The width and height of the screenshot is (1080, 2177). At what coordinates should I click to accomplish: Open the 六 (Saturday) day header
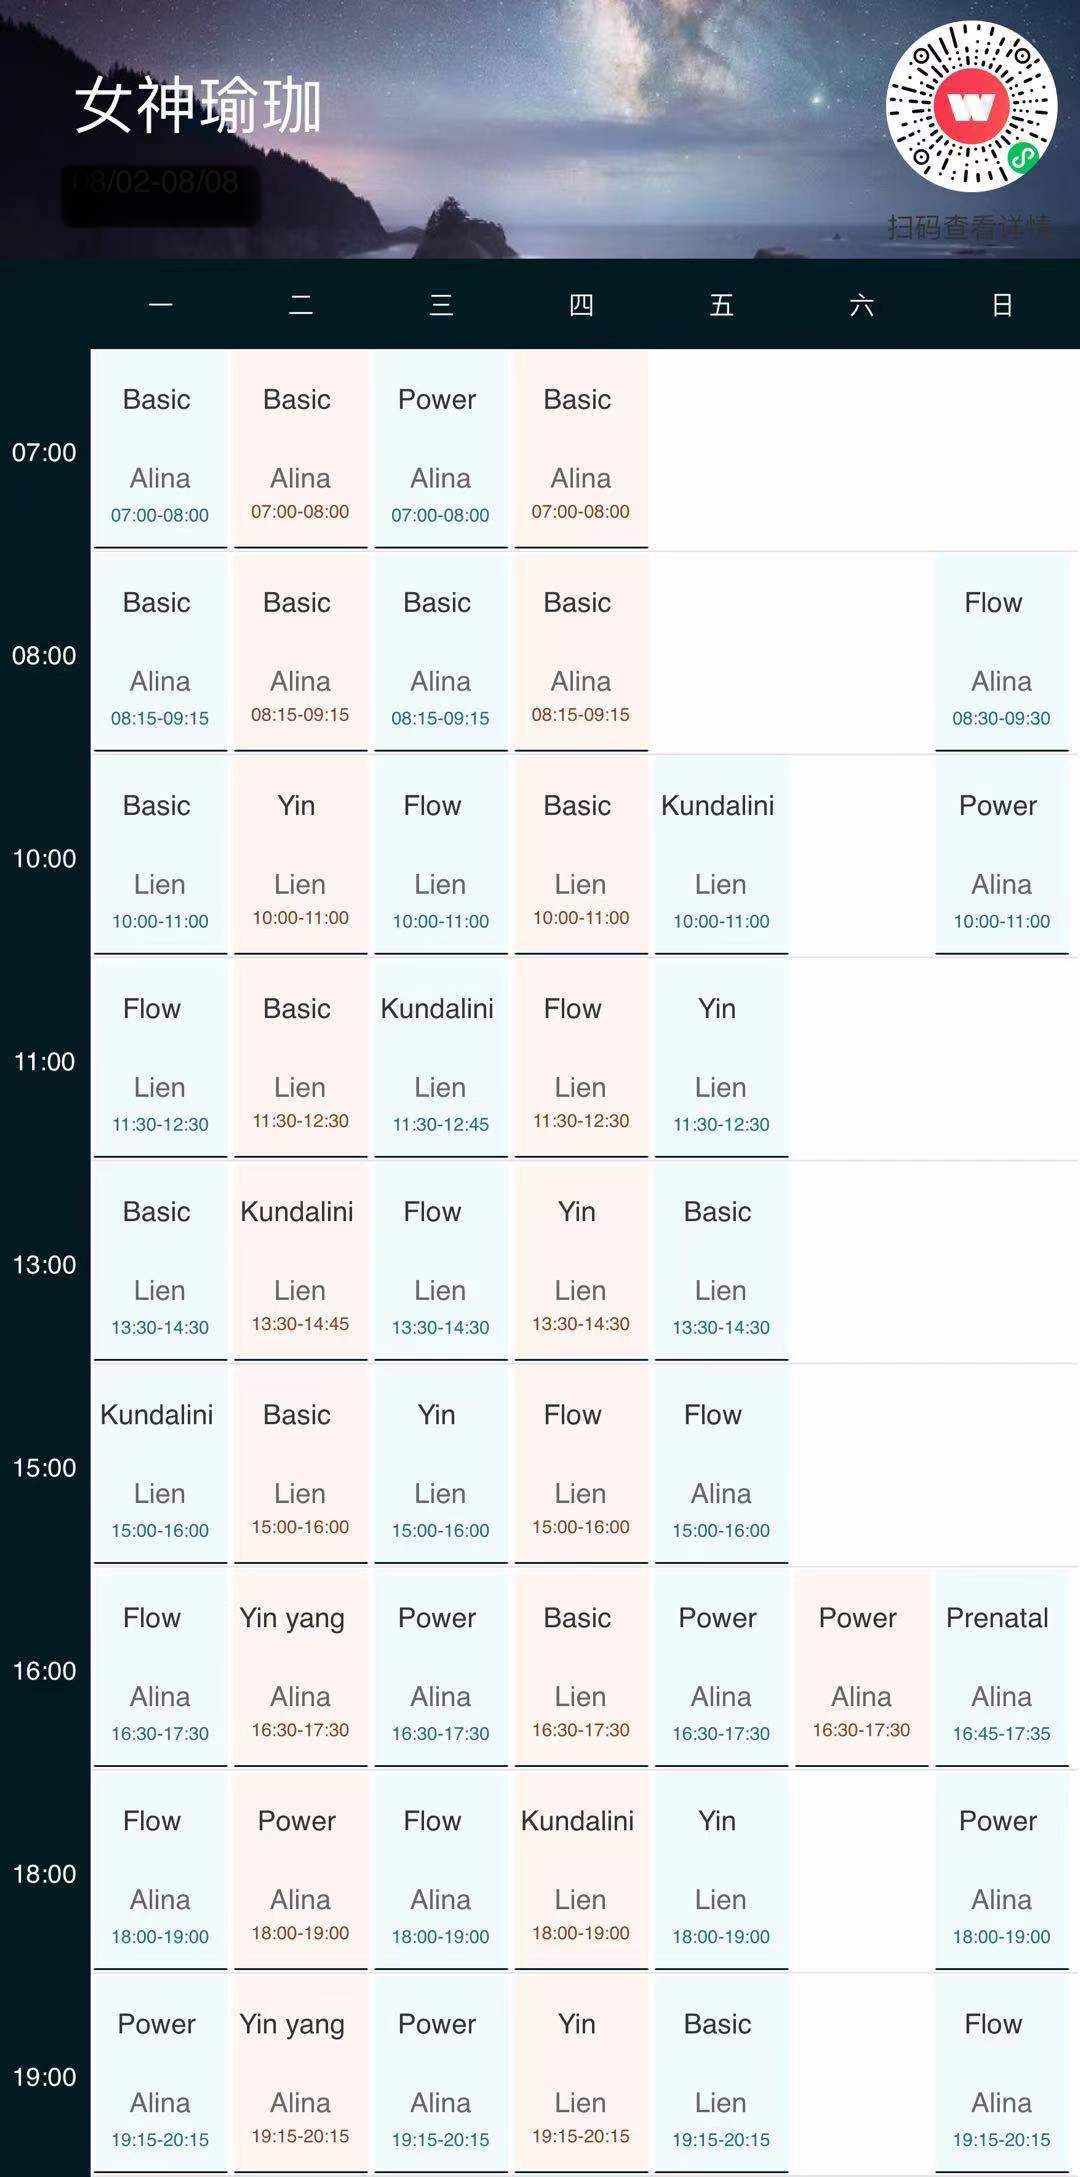click(x=861, y=305)
